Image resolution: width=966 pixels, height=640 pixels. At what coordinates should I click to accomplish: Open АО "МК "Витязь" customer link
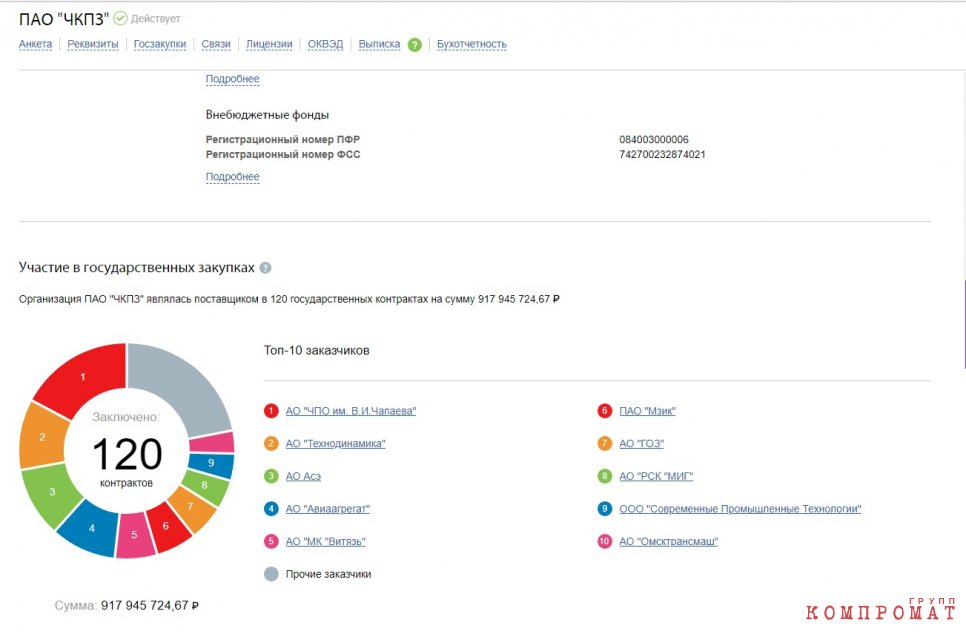point(325,541)
